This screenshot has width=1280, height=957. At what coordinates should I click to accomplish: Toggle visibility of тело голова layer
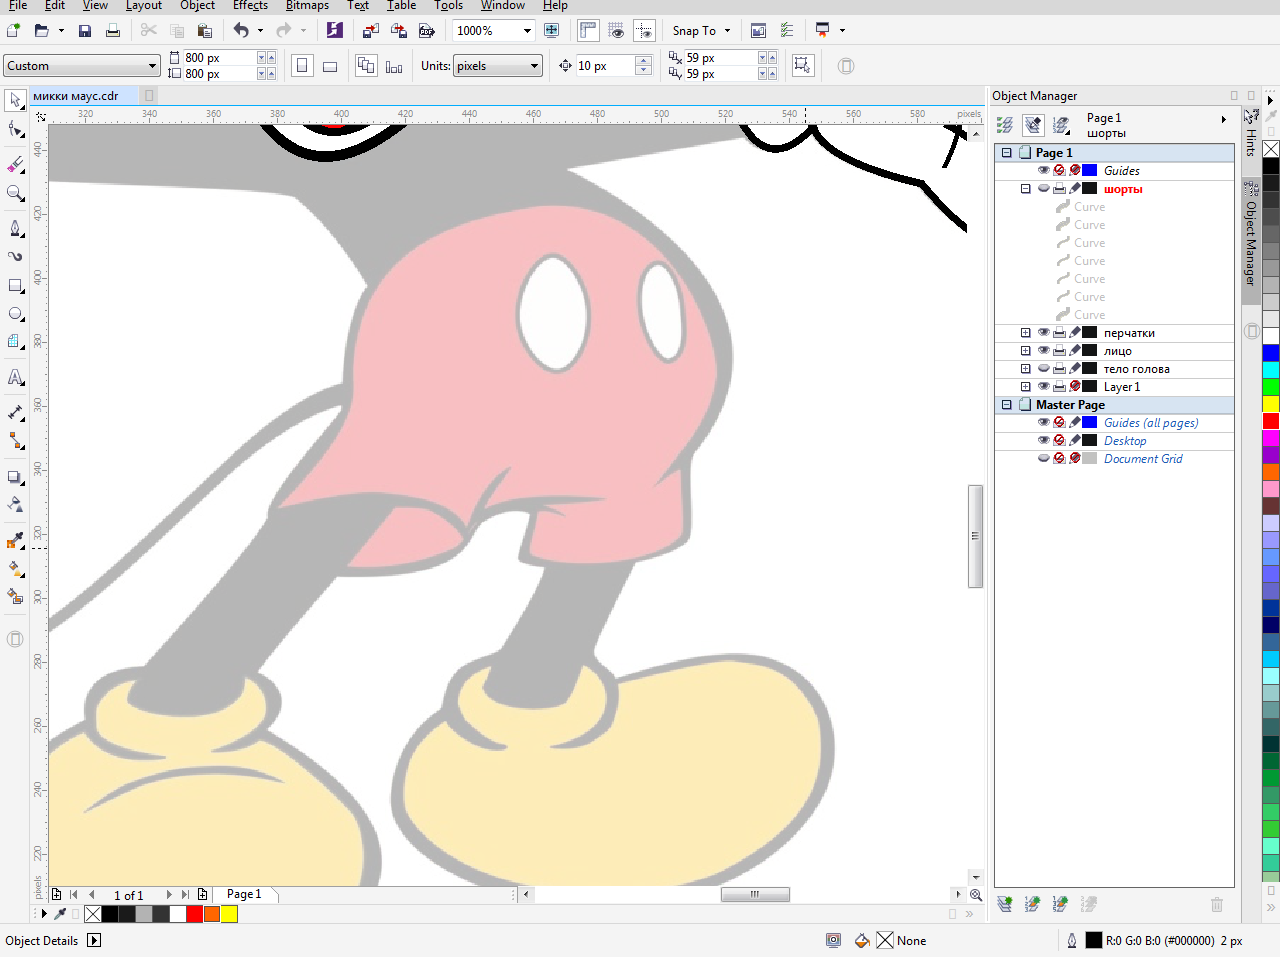(1043, 369)
